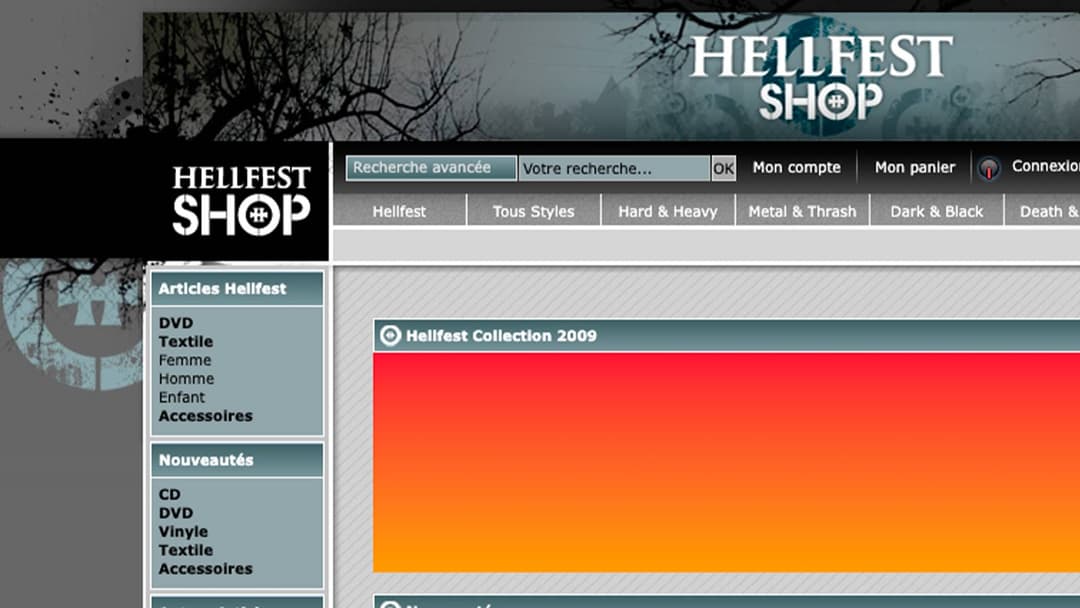
Task: Select Homme in Articles Hellfest sidebar
Action: tap(186, 379)
